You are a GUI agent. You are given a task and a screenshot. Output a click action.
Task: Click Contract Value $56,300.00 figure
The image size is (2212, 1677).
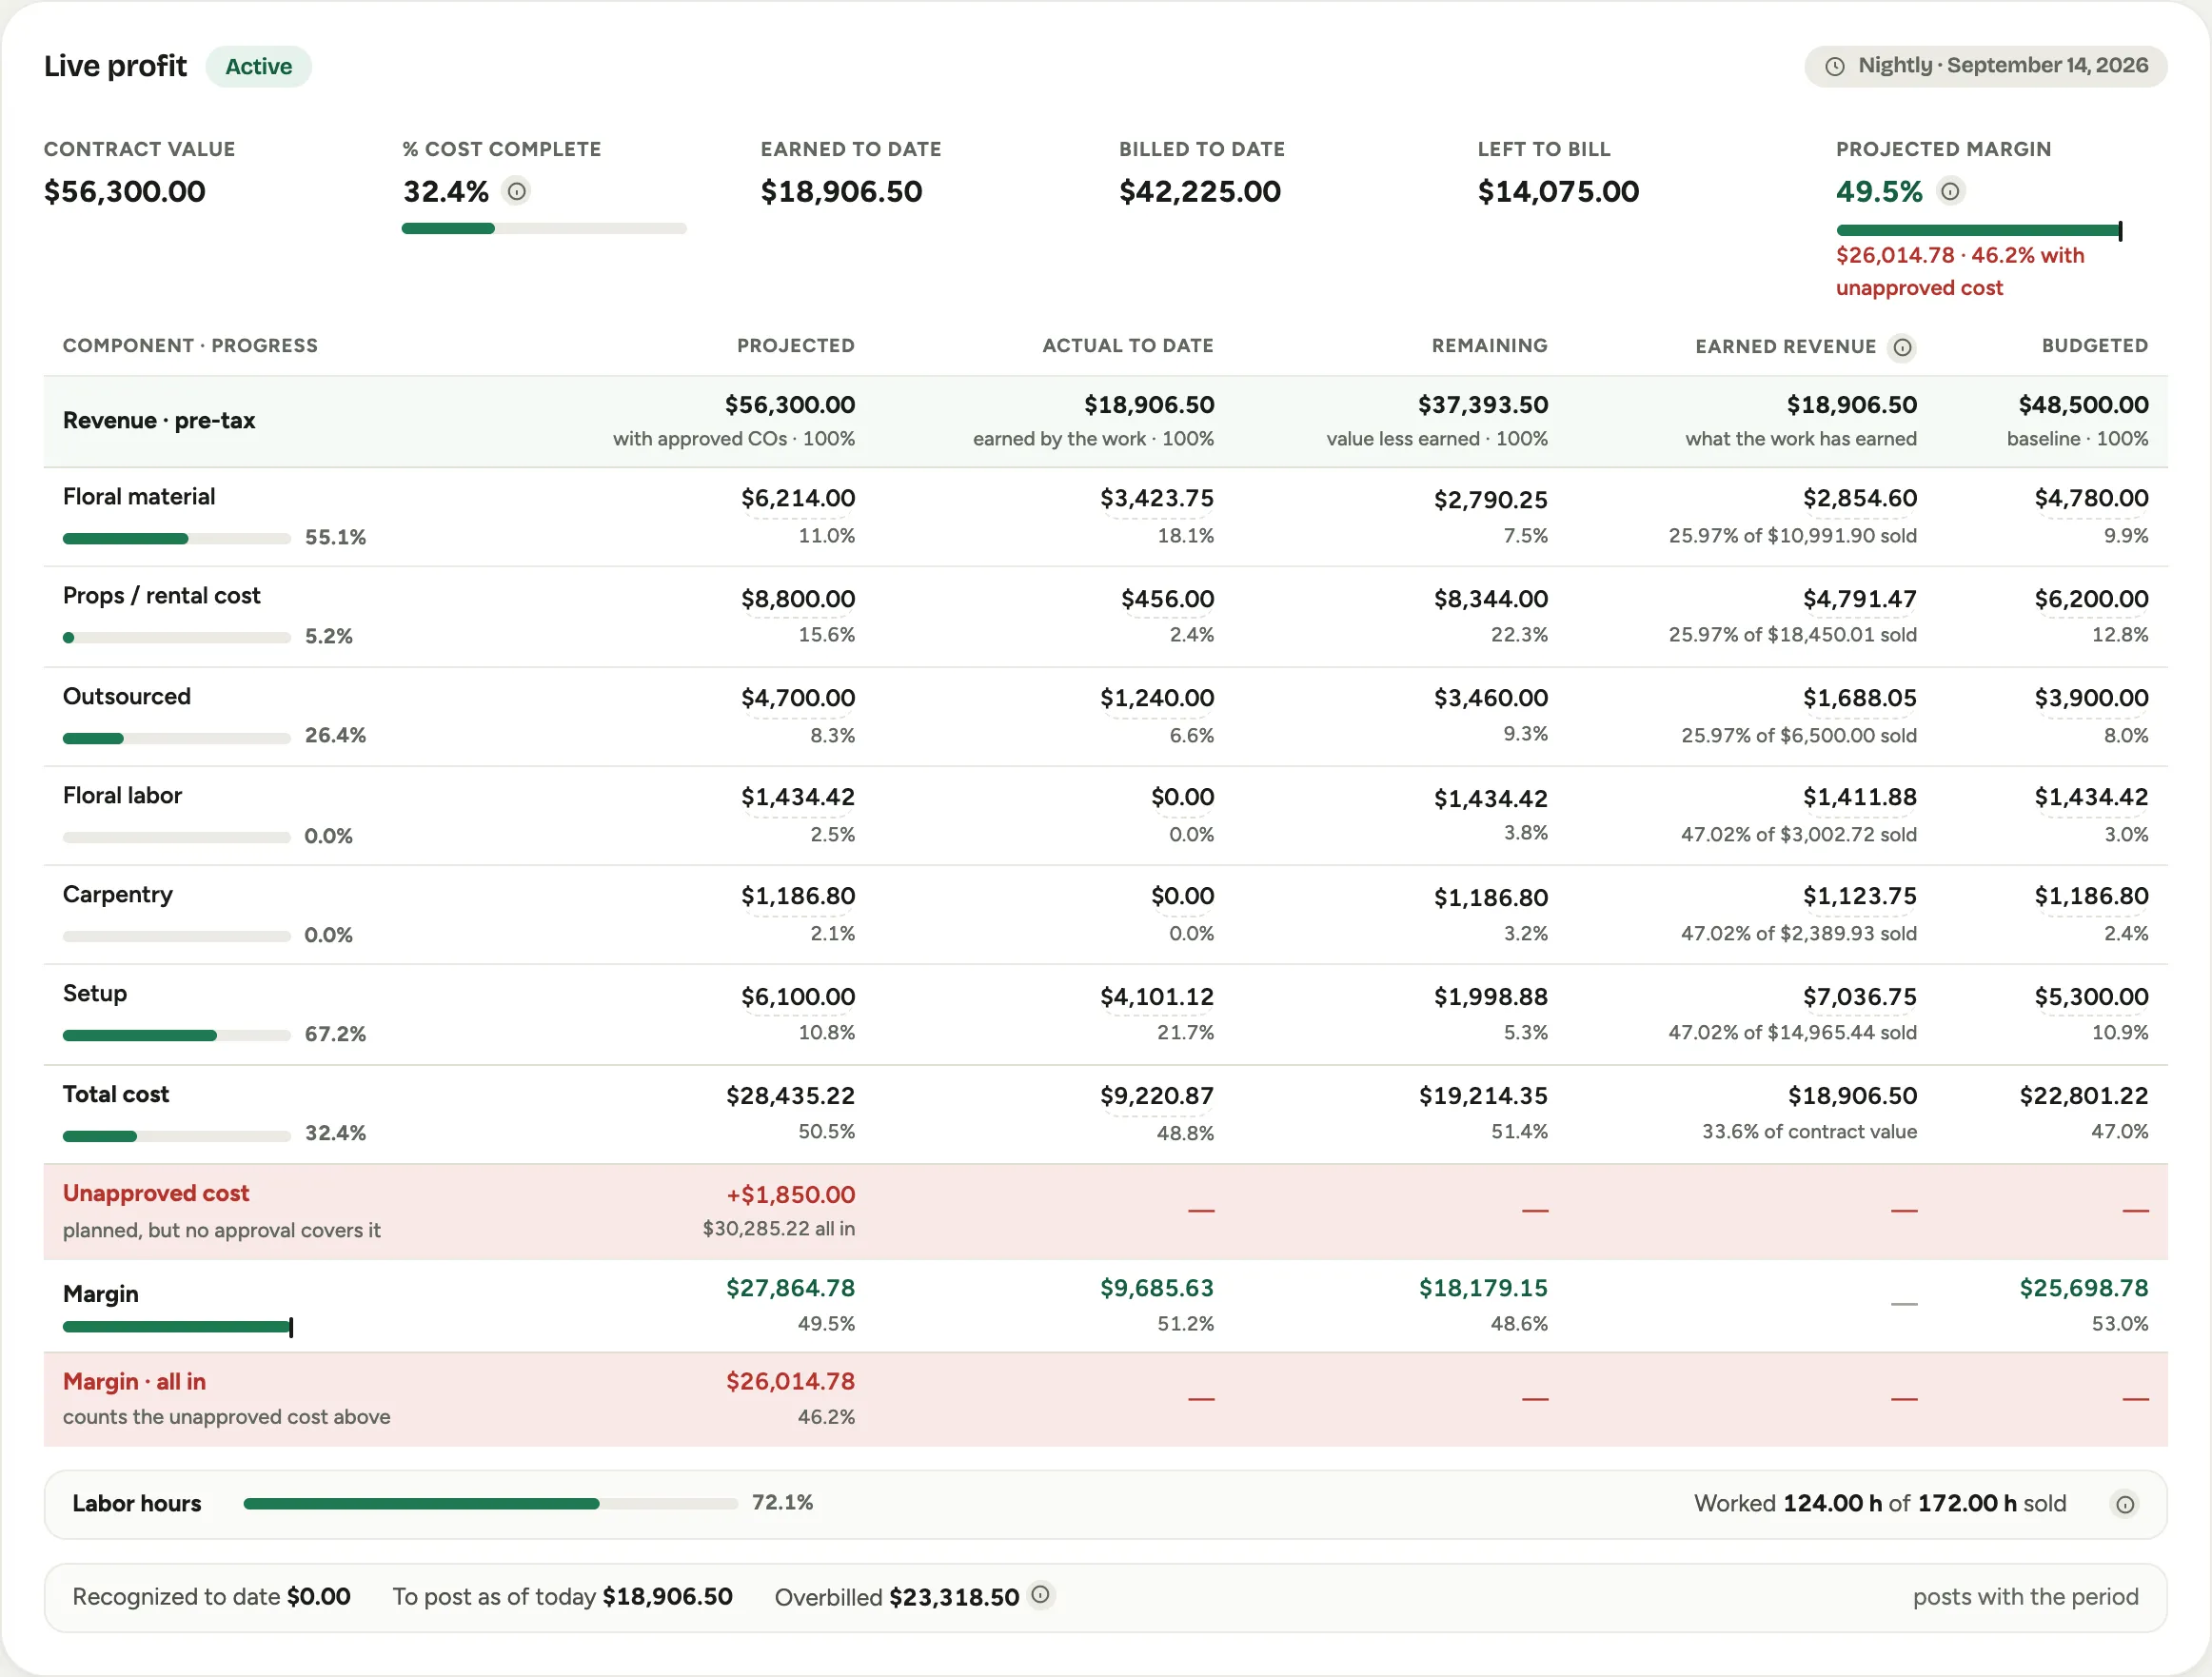(125, 192)
